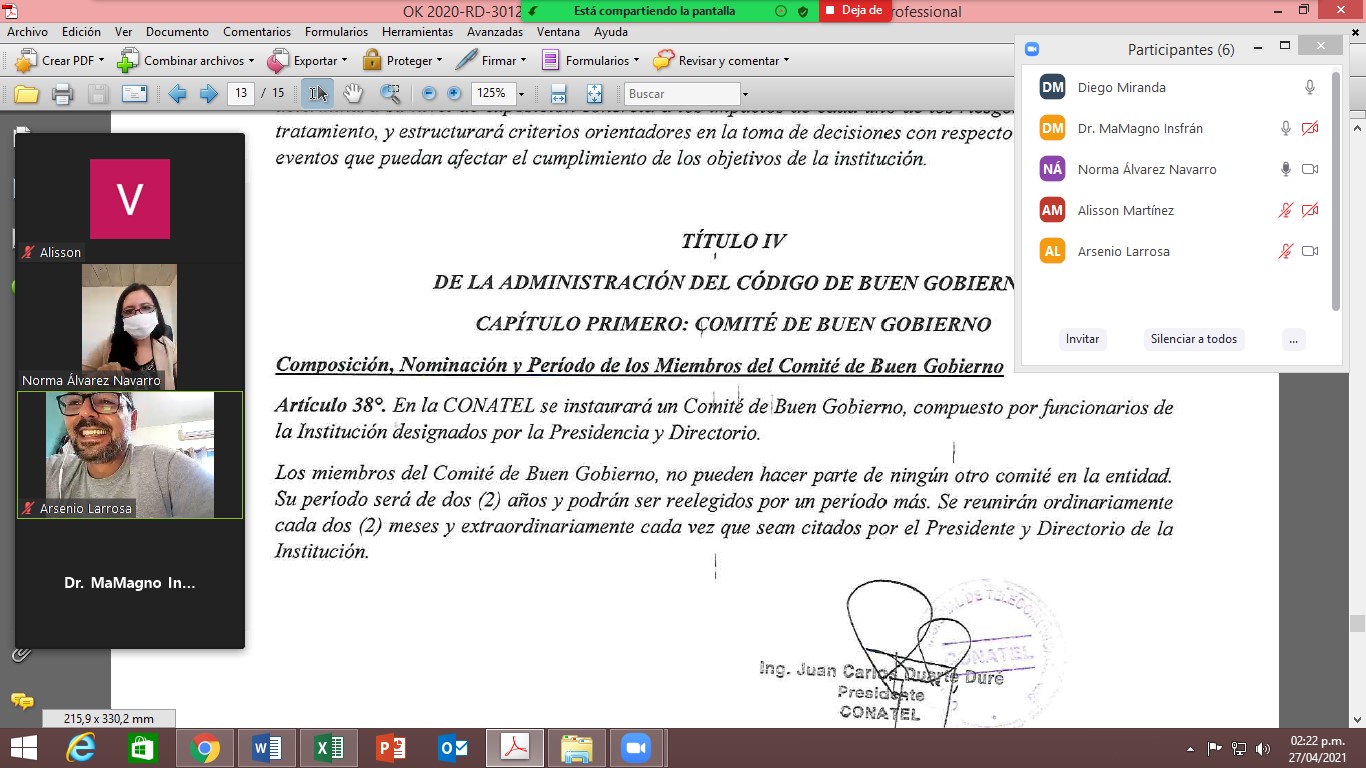This screenshot has height=768, width=1366.
Task: Toggle Arsenio Larrosa's muted microphone icon
Action: pyautogui.click(x=1286, y=252)
